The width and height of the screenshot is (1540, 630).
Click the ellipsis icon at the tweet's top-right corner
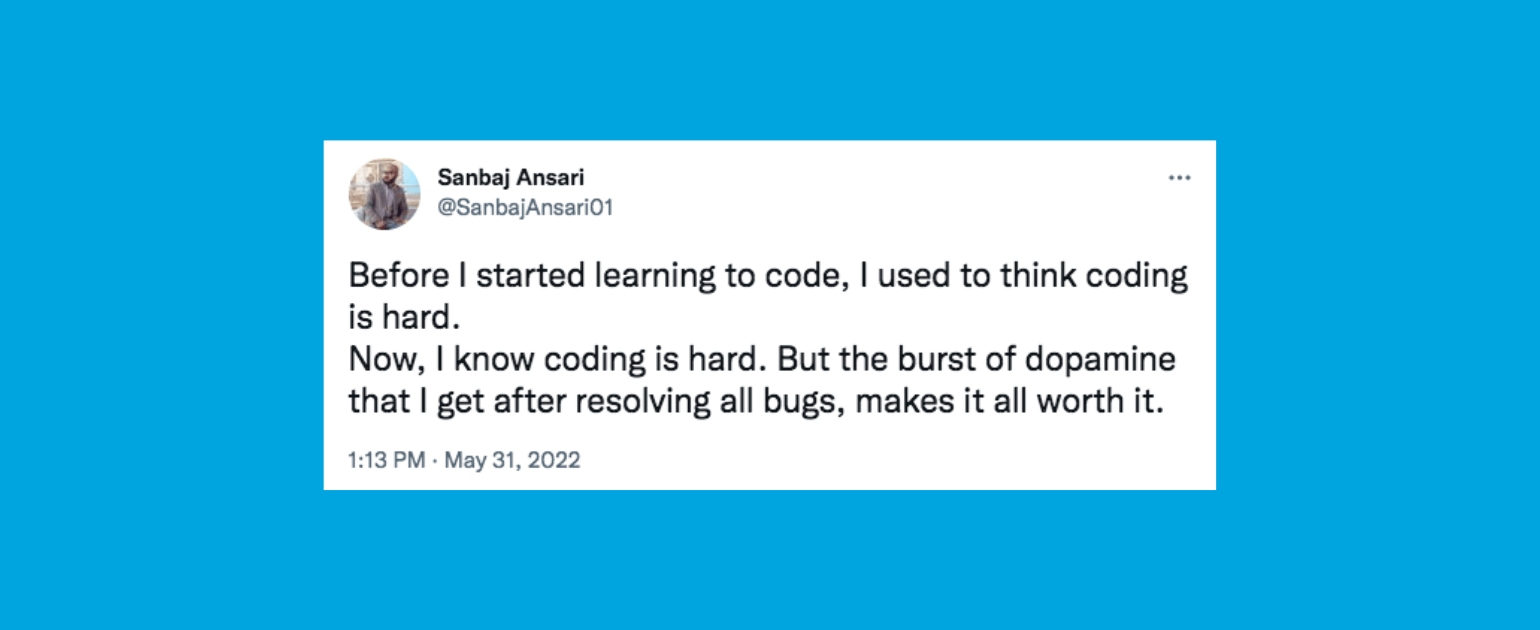pos(1180,177)
